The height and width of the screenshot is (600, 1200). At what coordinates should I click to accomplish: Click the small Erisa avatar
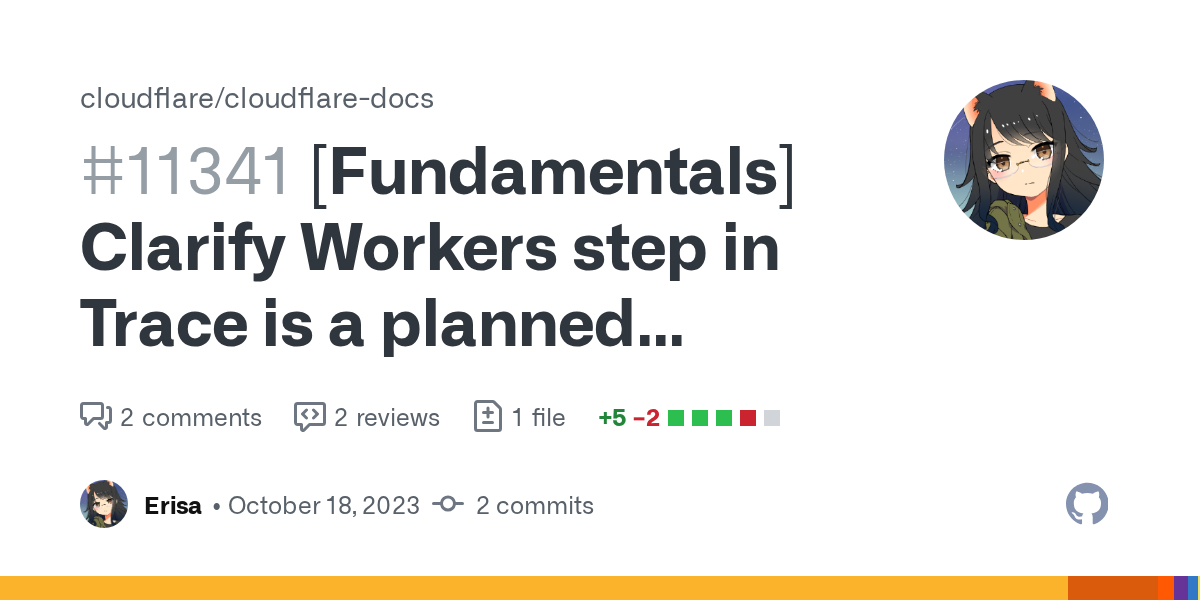point(104,504)
